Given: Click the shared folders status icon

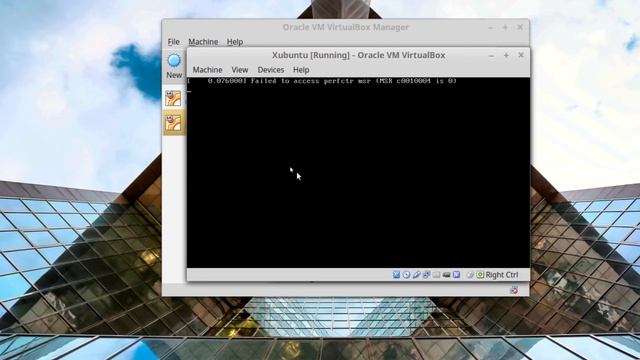Looking at the screenshot, I should tap(436, 275).
